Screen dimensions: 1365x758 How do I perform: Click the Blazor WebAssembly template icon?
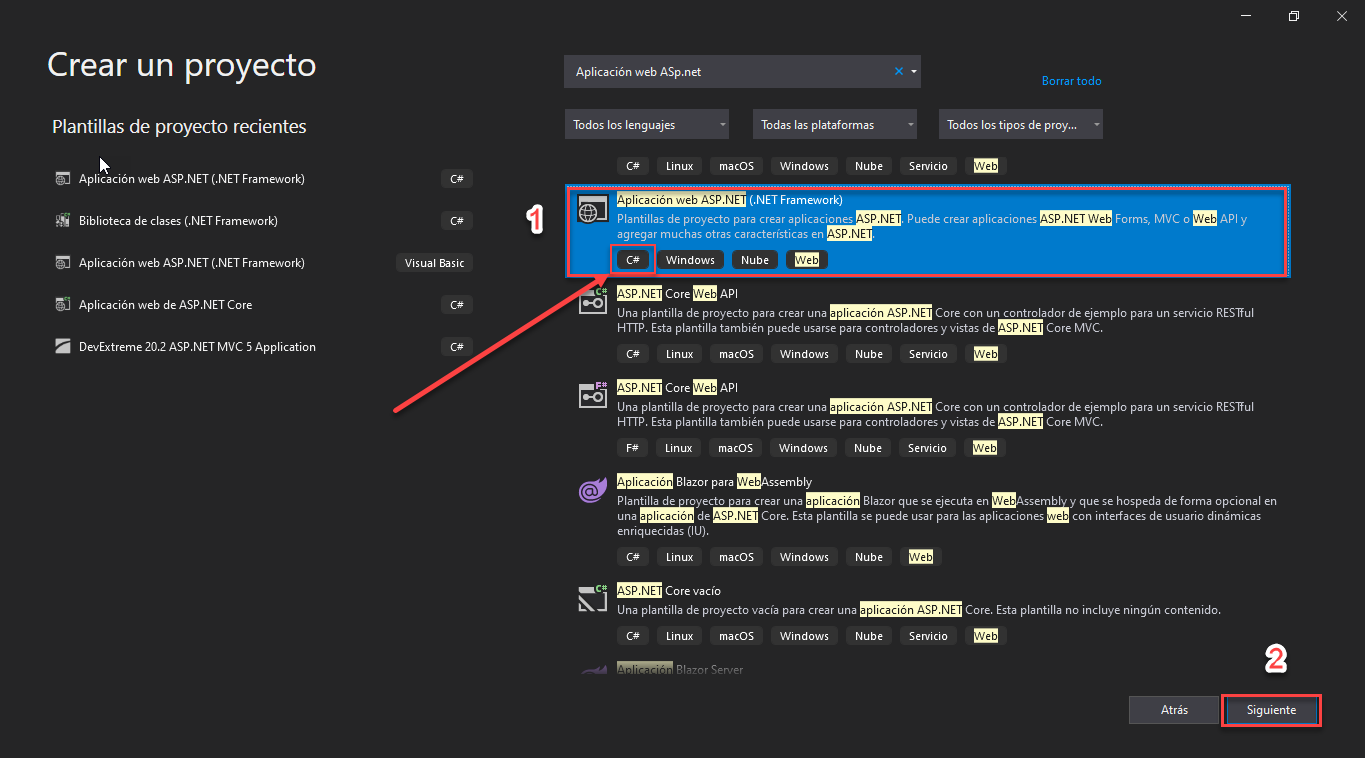click(x=593, y=489)
